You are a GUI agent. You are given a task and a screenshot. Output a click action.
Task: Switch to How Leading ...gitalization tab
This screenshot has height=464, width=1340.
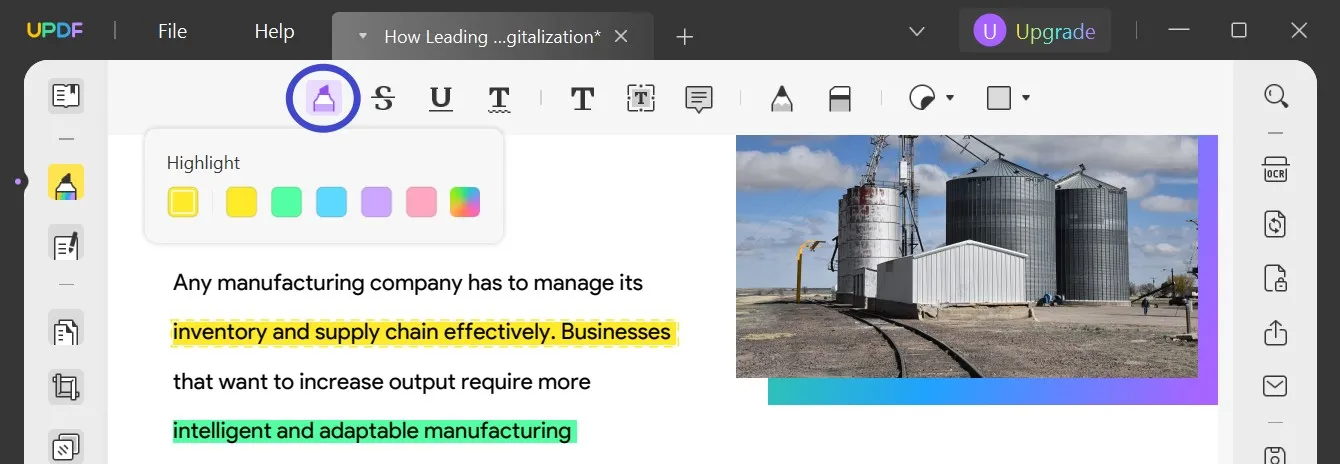click(x=492, y=37)
